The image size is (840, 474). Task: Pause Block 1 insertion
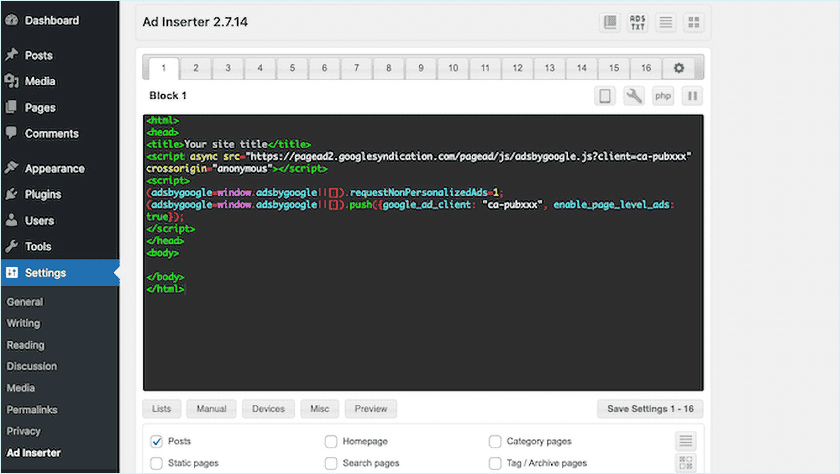pos(692,96)
